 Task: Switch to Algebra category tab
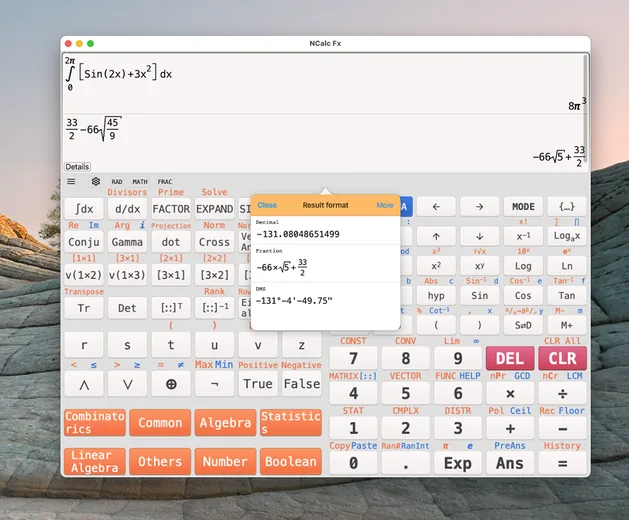(225, 422)
